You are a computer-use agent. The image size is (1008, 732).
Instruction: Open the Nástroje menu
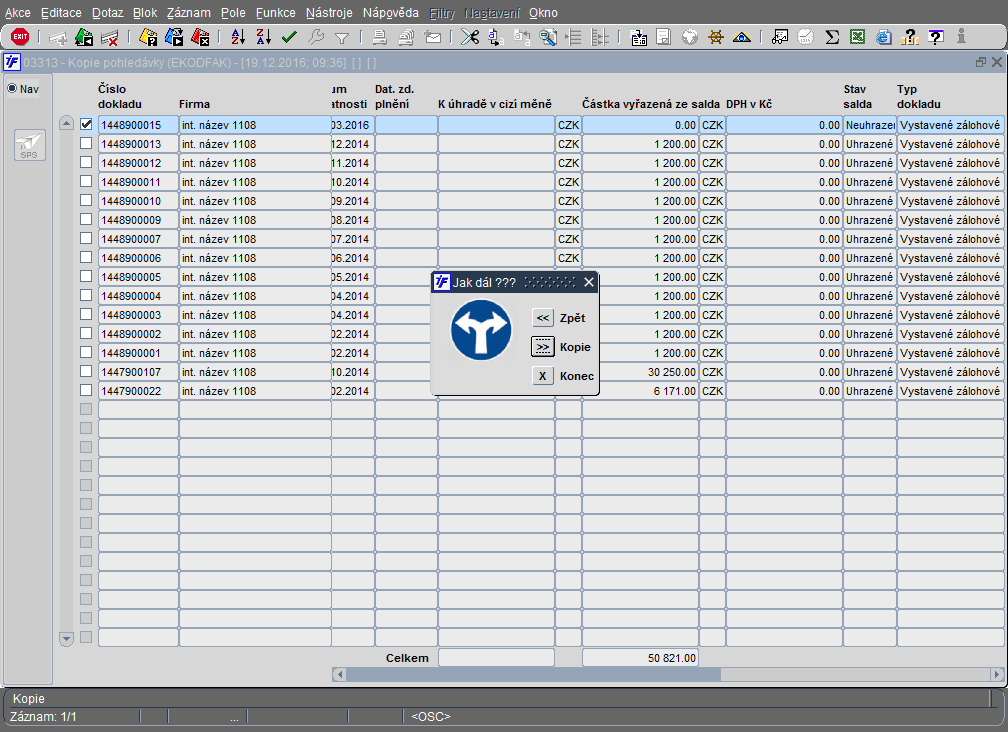pos(329,13)
